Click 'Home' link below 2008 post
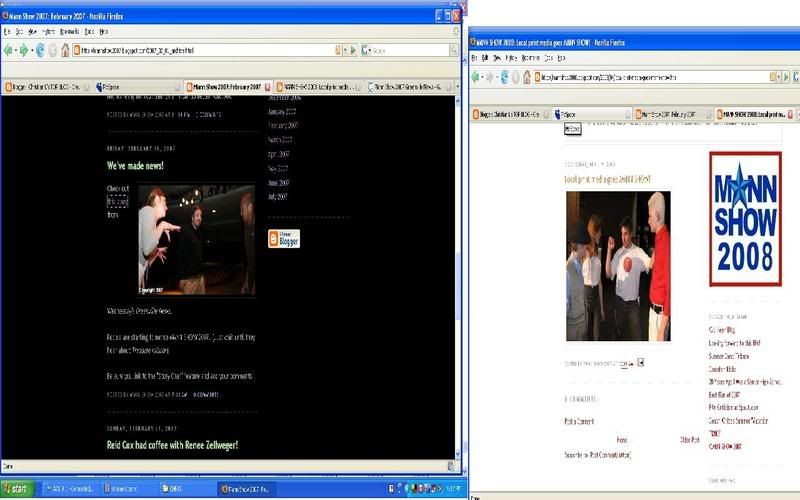This screenshot has width=800, height=500. (x=622, y=440)
